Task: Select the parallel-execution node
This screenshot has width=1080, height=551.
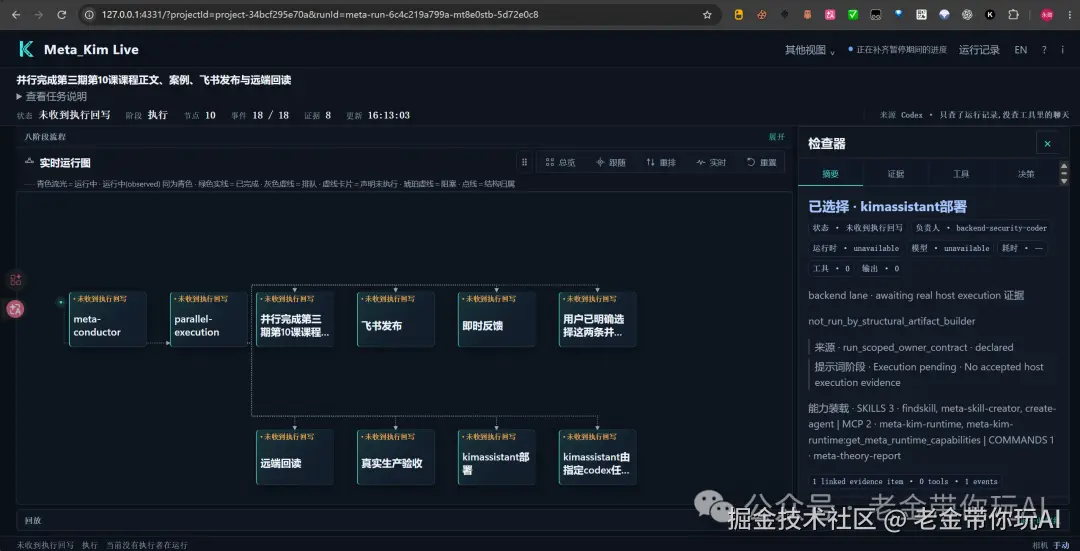Action: click(208, 319)
